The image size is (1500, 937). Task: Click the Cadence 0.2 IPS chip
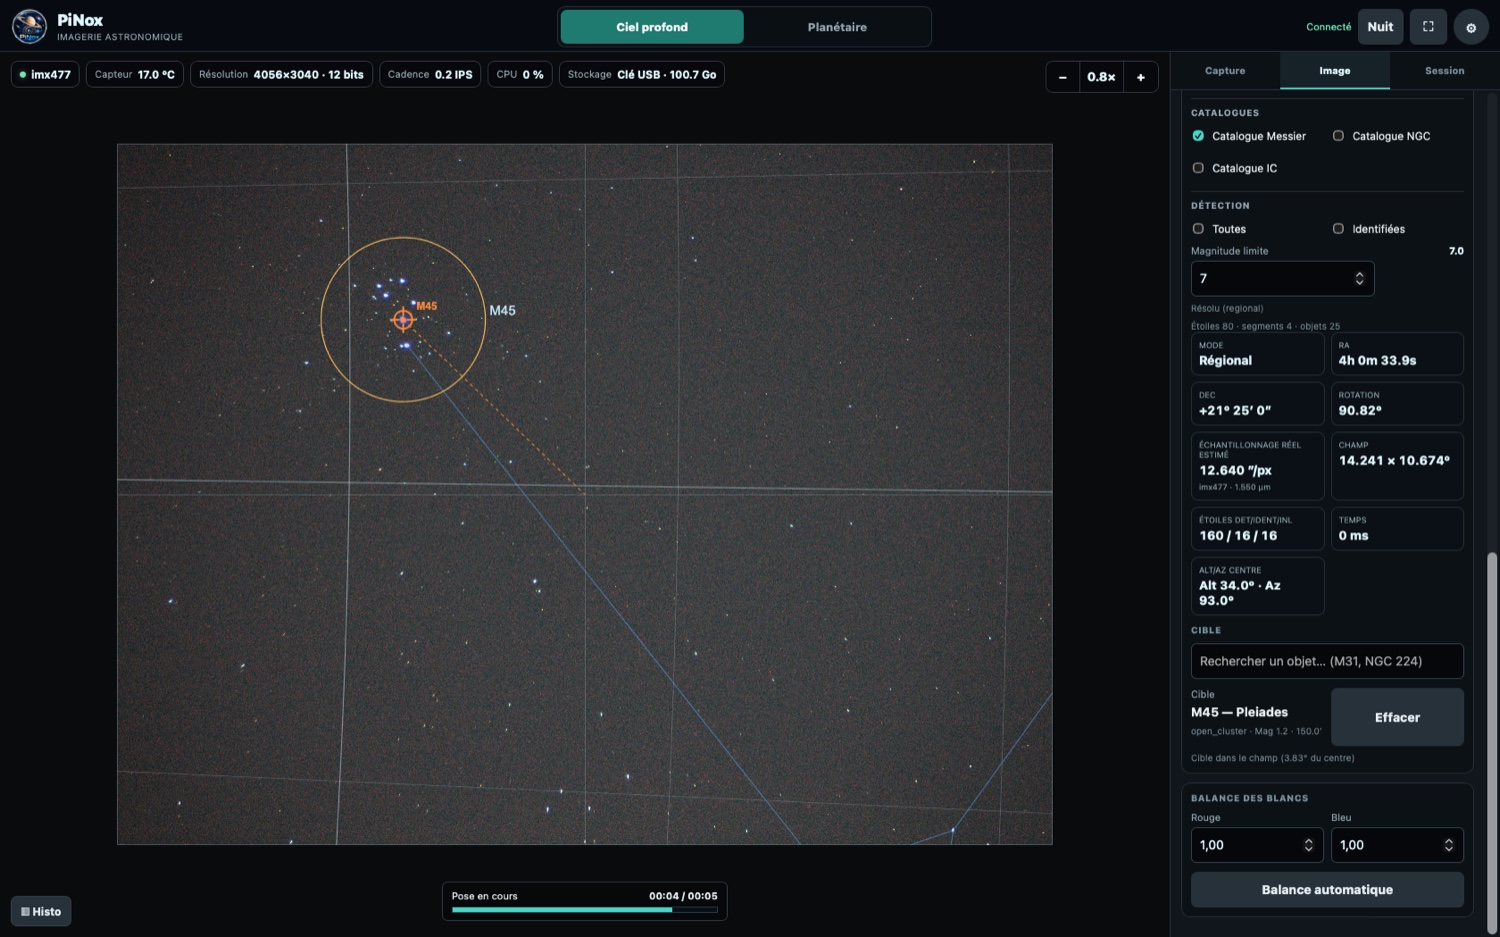430,74
